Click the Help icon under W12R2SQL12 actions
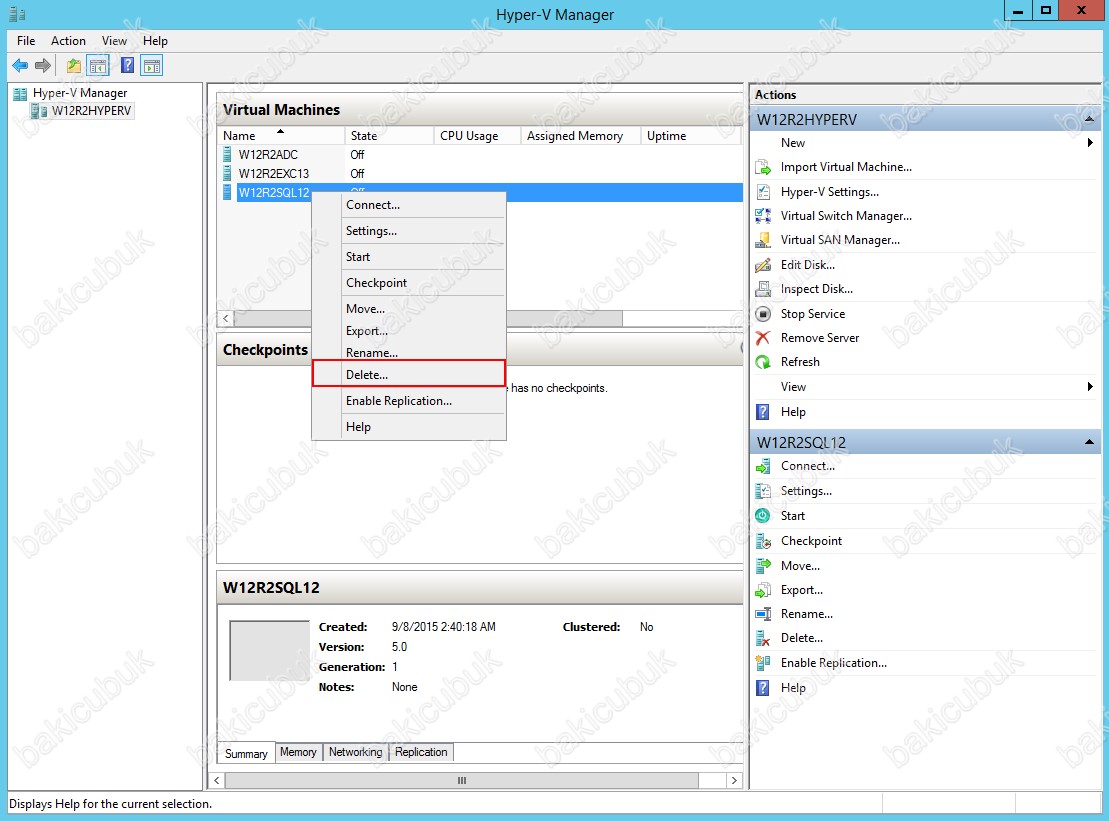 coord(762,687)
